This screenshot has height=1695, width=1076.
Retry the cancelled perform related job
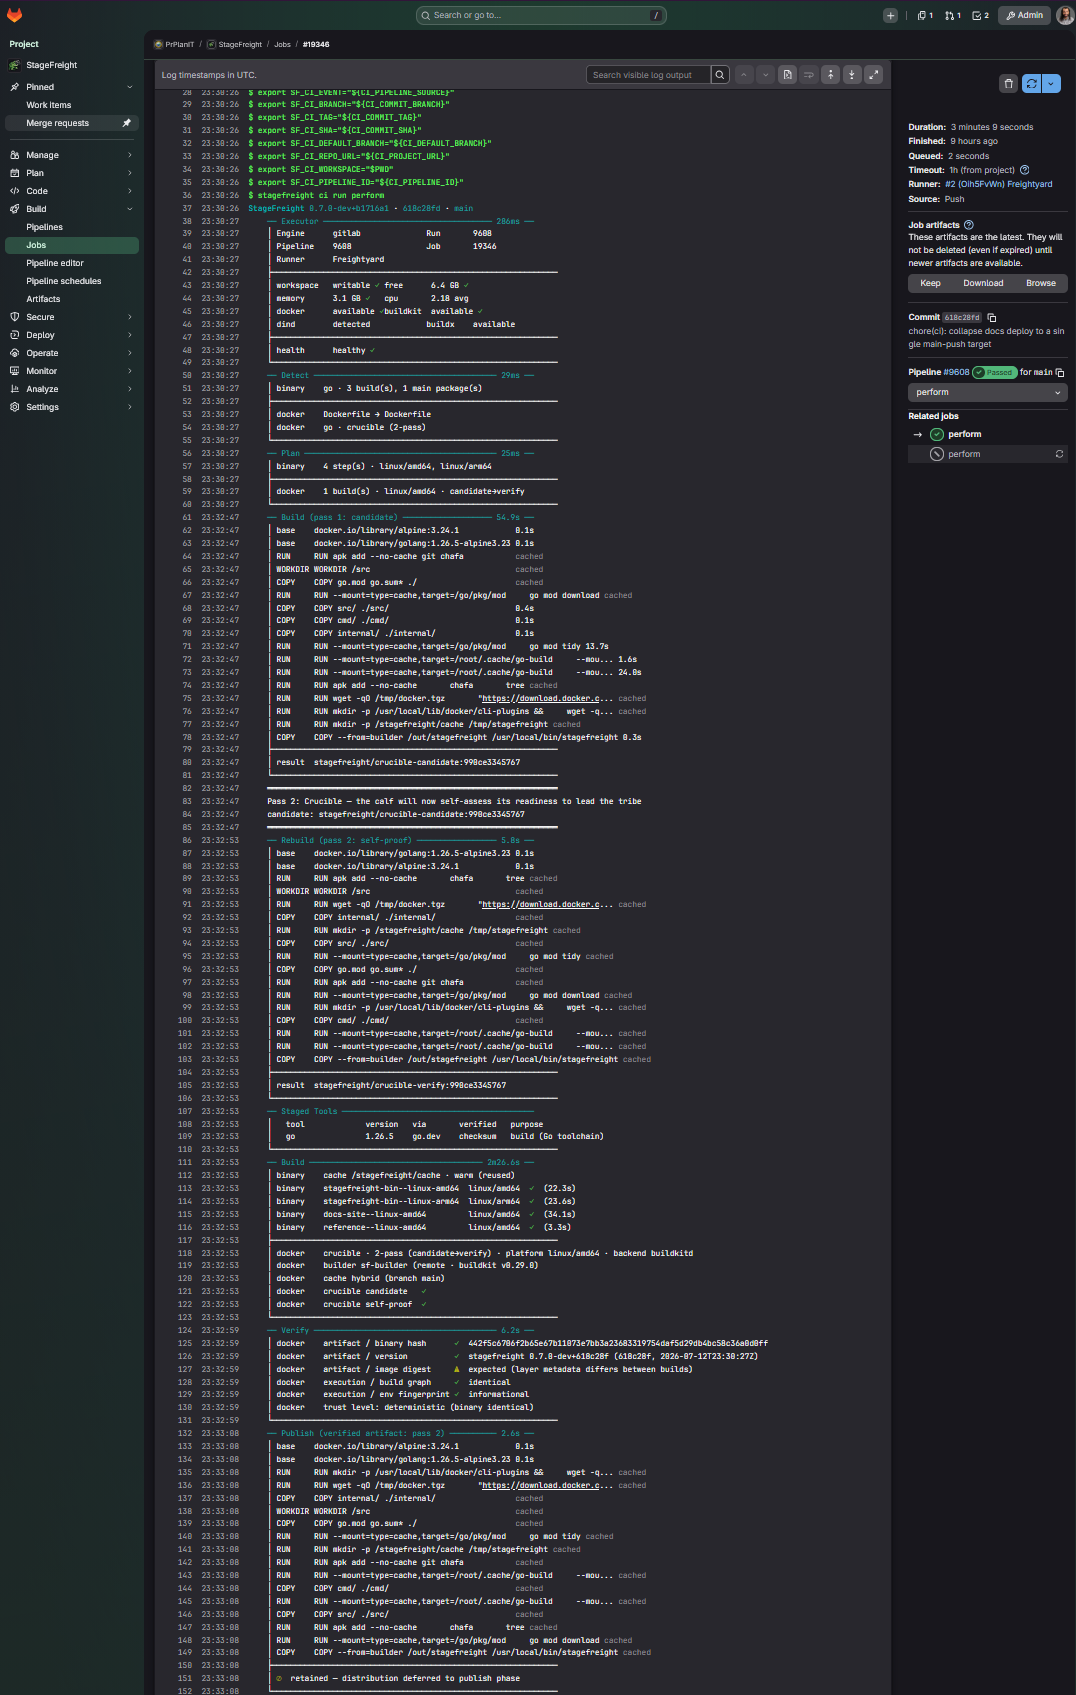click(1059, 454)
